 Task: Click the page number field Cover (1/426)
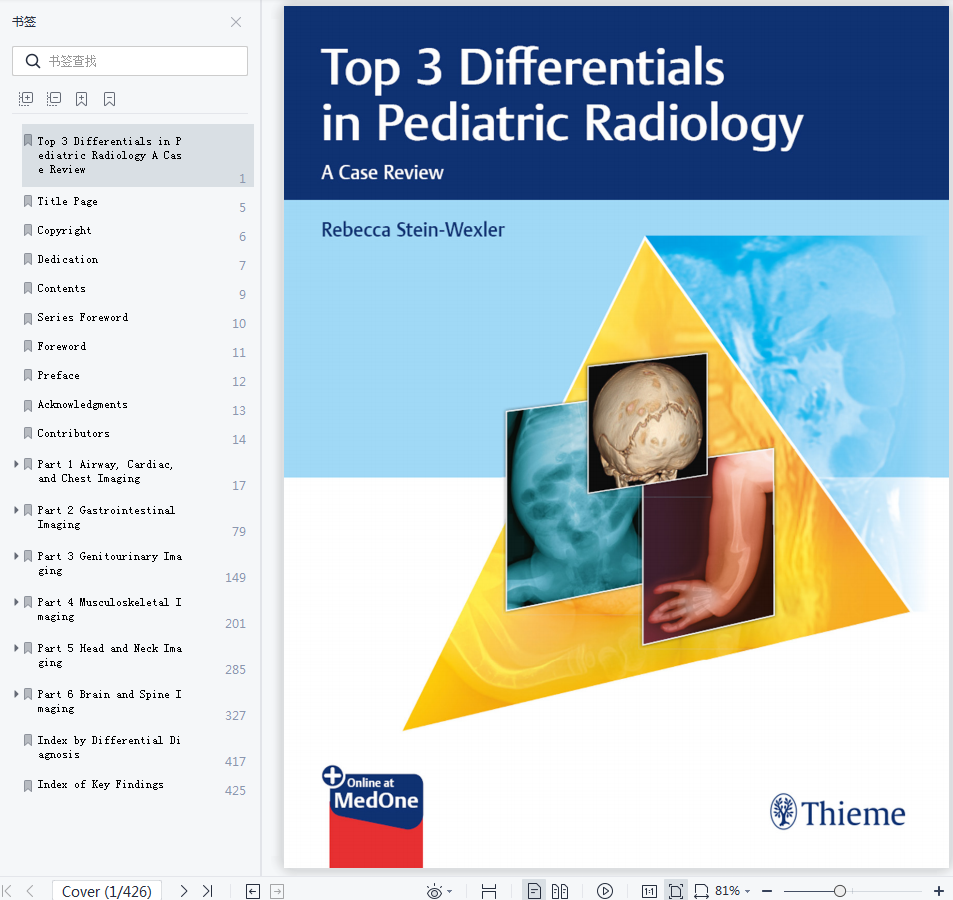[106, 891]
